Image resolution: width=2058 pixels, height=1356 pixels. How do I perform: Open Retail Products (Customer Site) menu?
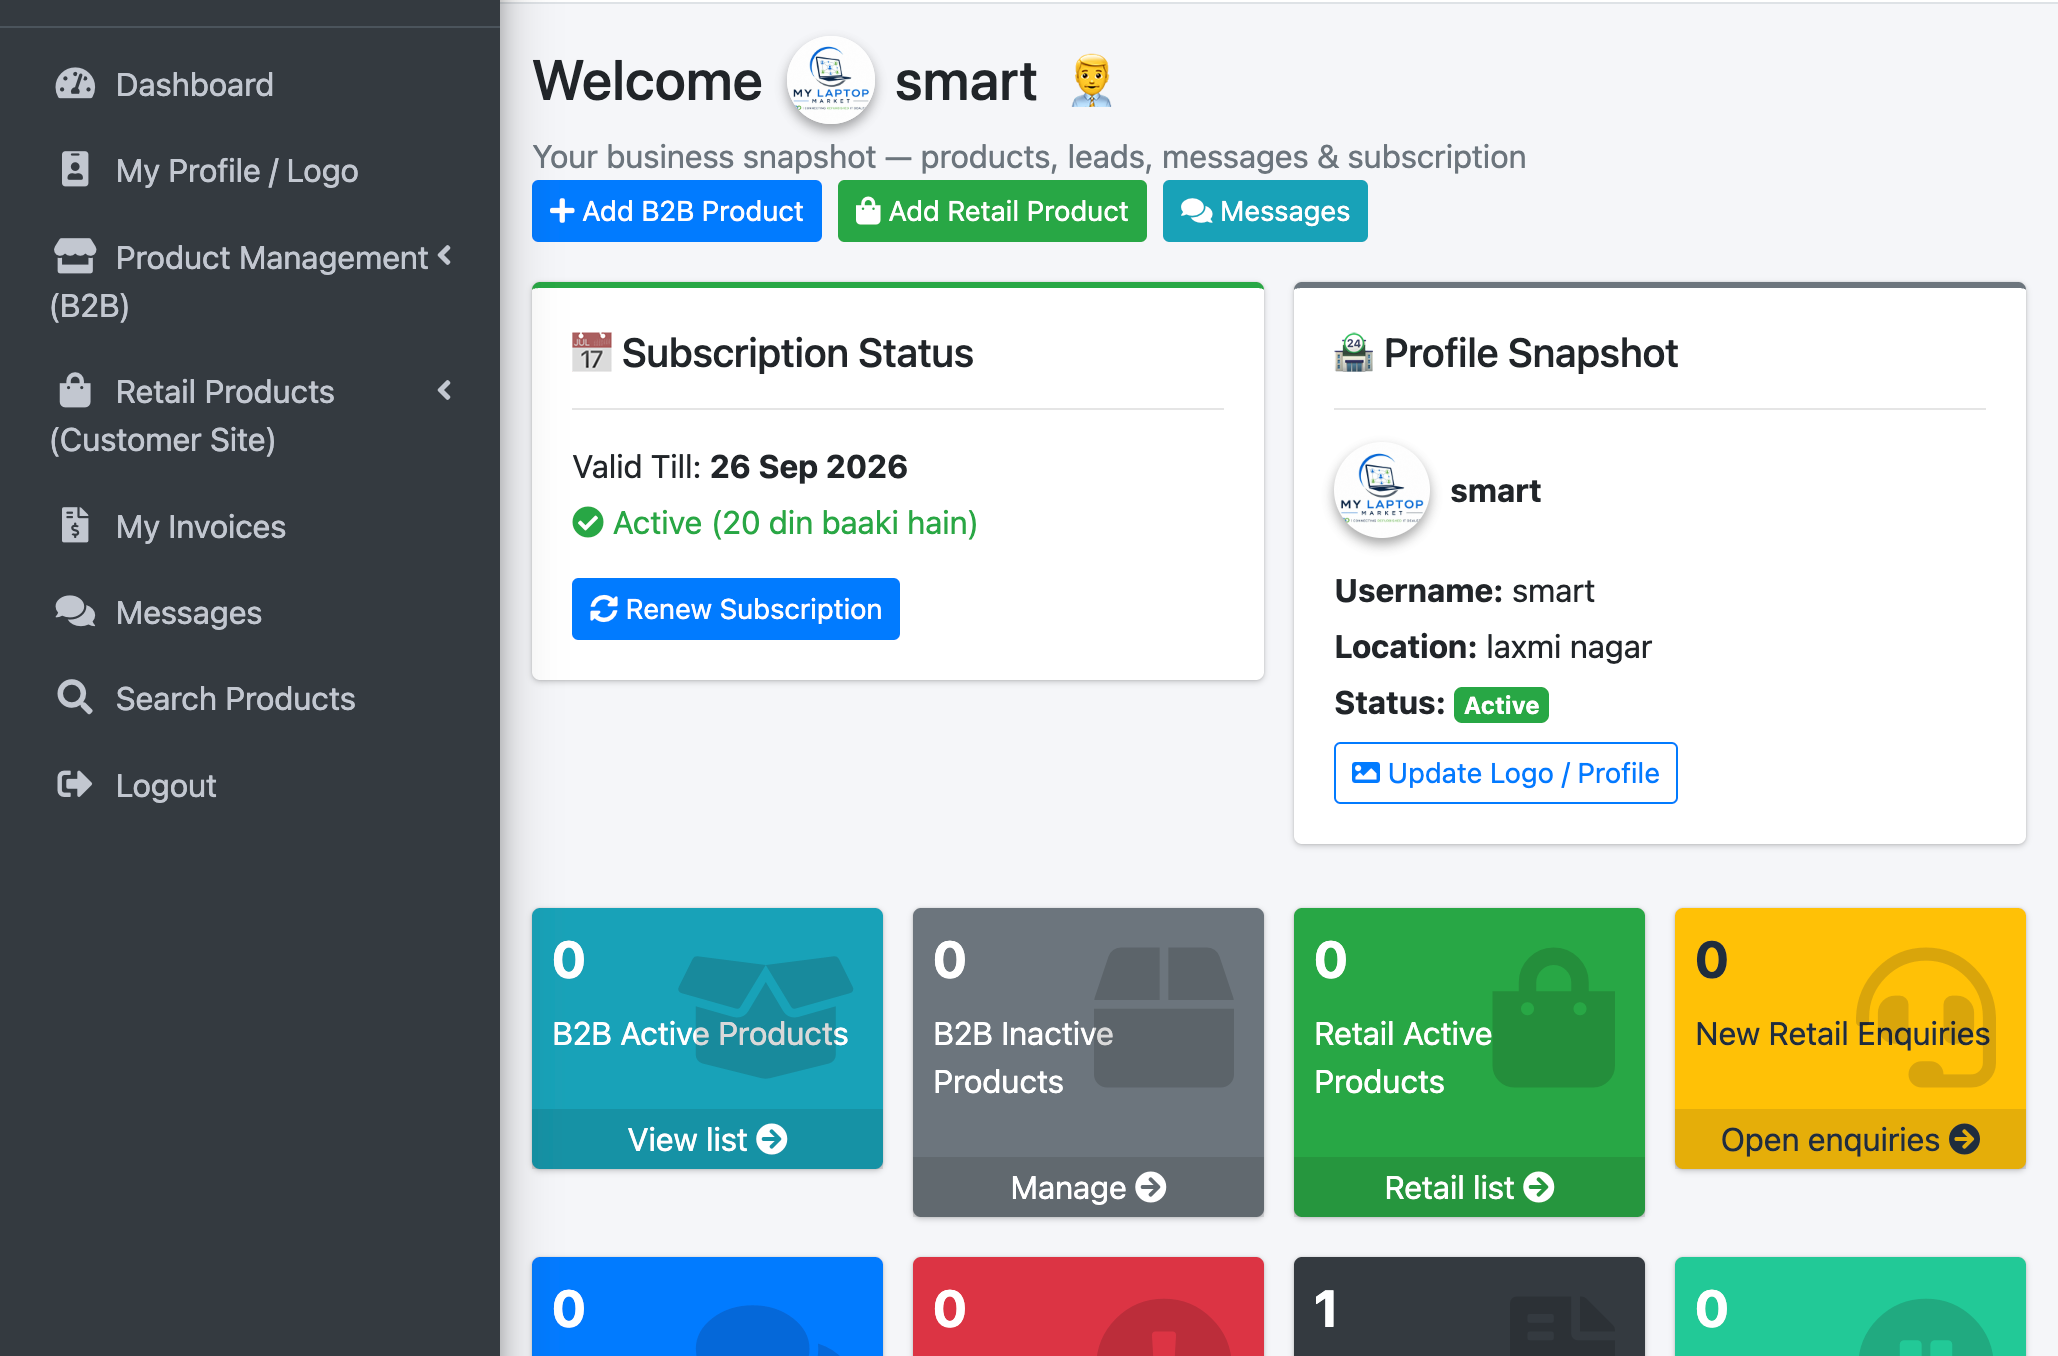[250, 415]
